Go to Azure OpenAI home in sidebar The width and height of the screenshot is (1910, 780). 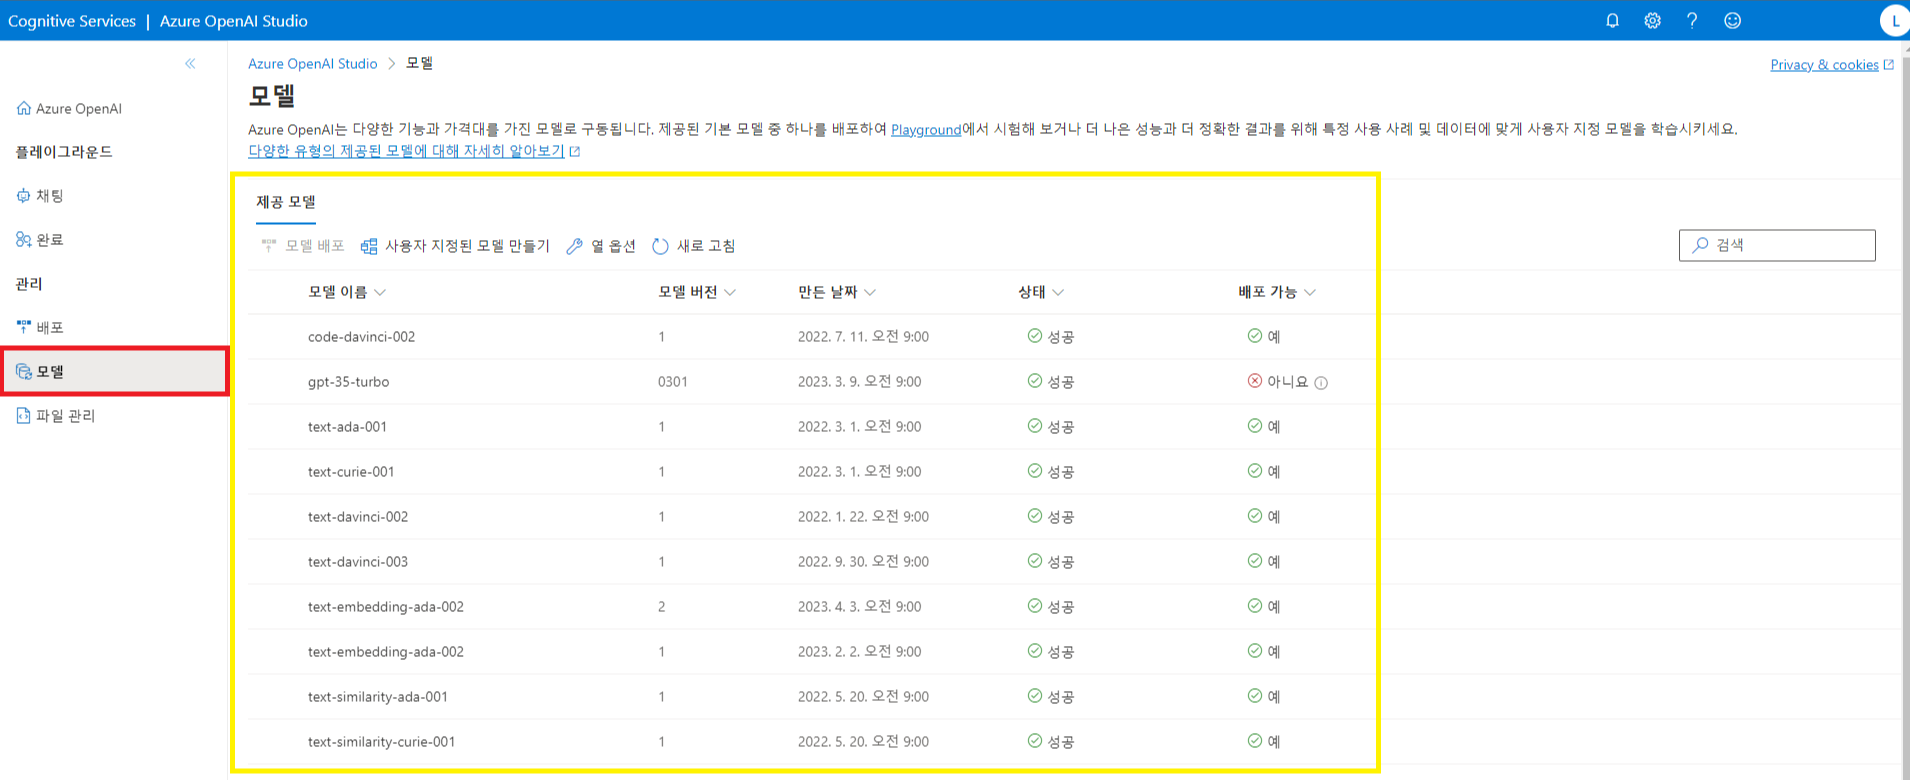point(69,108)
